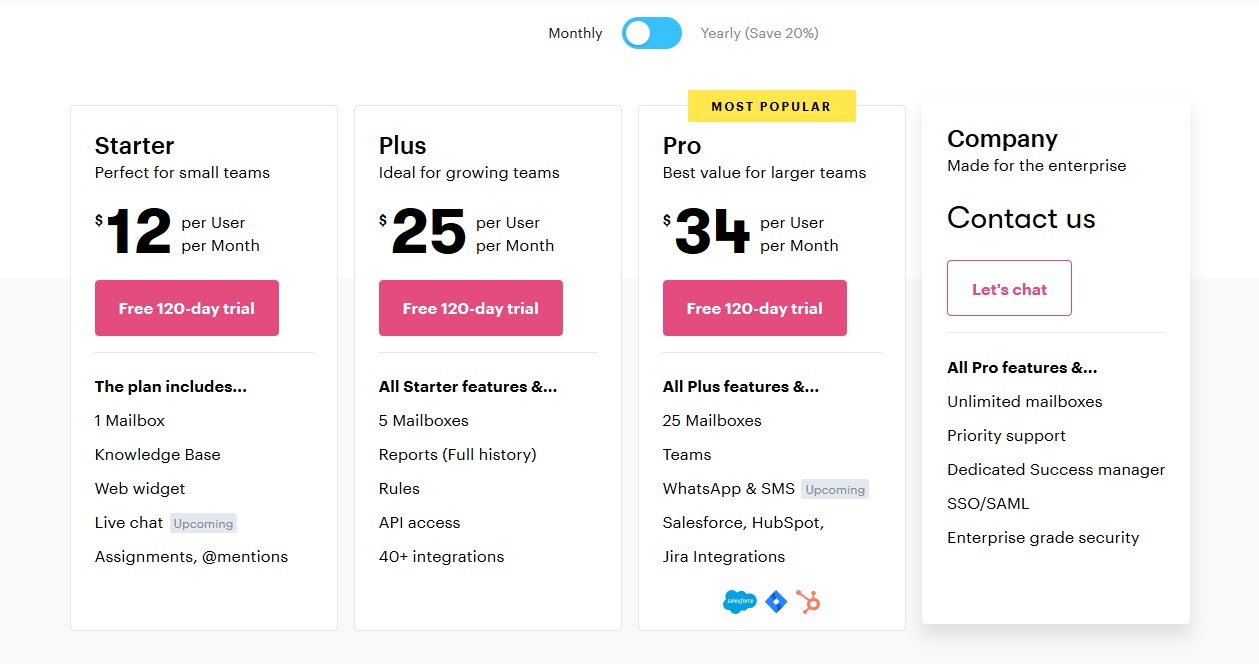Select the Monthly billing label
The height and width of the screenshot is (664, 1259).
pyautogui.click(x=575, y=33)
